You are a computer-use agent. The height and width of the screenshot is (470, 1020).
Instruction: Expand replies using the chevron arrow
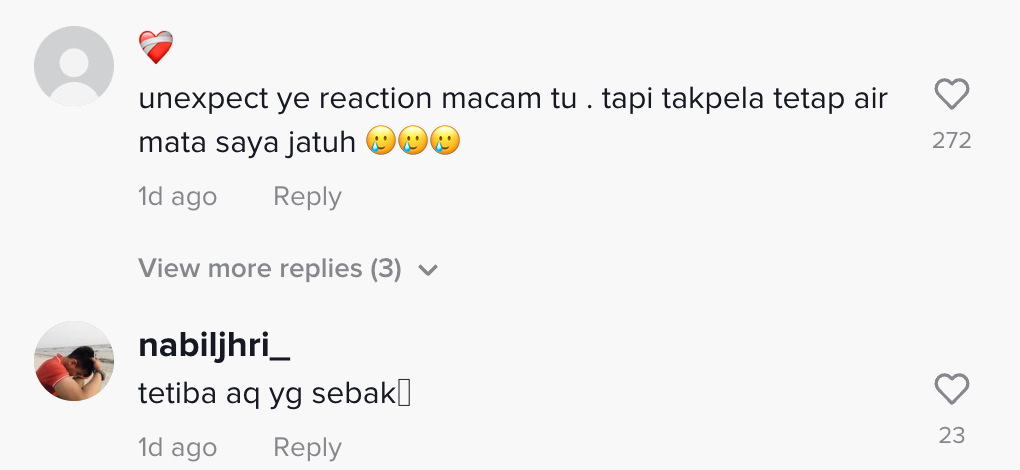click(x=428, y=270)
